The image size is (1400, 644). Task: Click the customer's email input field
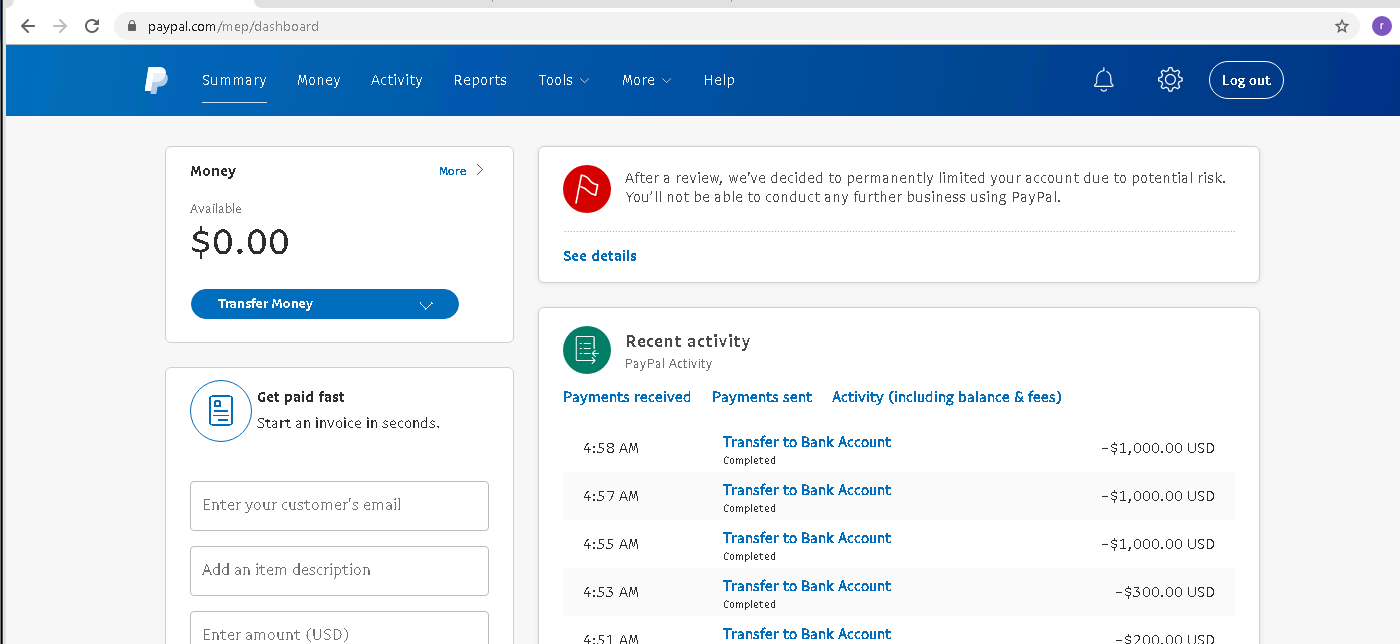[339, 505]
